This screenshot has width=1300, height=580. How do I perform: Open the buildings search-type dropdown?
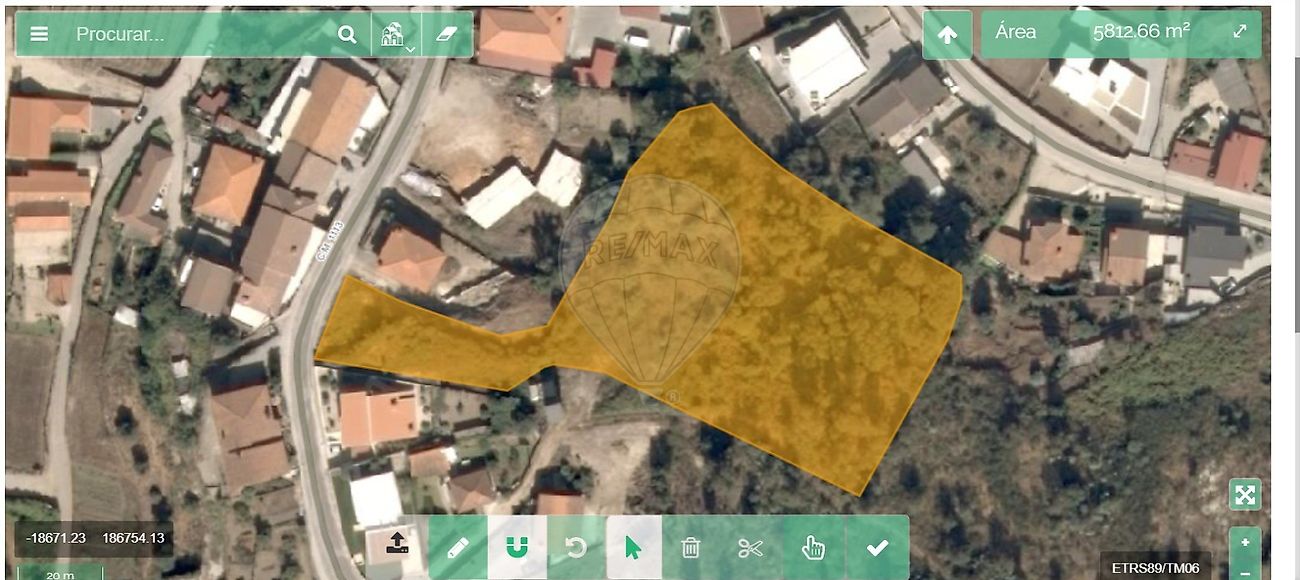pos(395,34)
